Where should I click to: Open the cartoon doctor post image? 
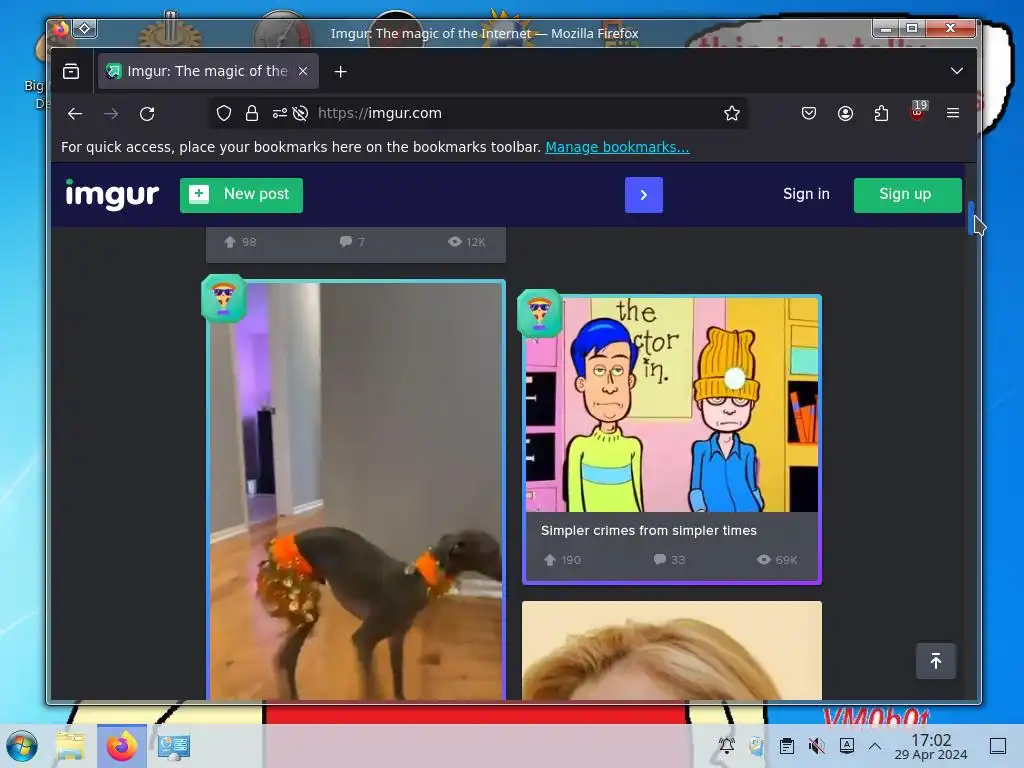click(671, 405)
